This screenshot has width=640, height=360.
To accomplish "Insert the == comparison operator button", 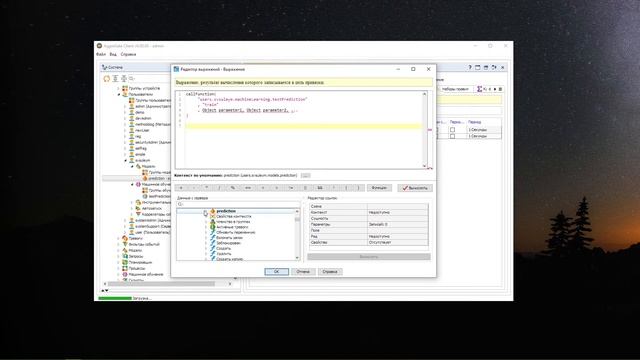I will (248, 188).
